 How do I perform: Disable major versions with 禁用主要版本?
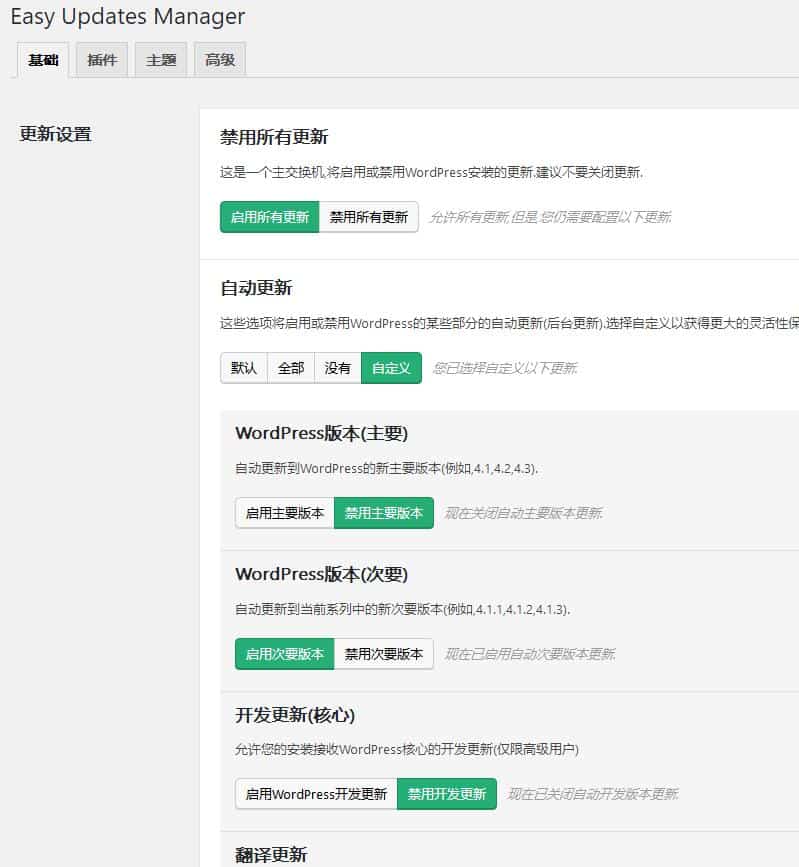click(x=384, y=513)
